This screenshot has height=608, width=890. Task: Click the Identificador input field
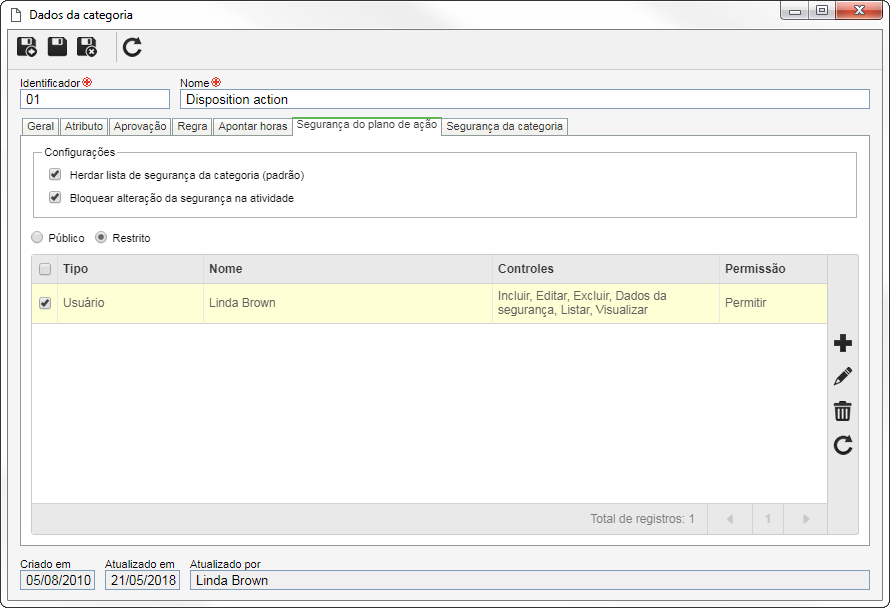tap(95, 99)
